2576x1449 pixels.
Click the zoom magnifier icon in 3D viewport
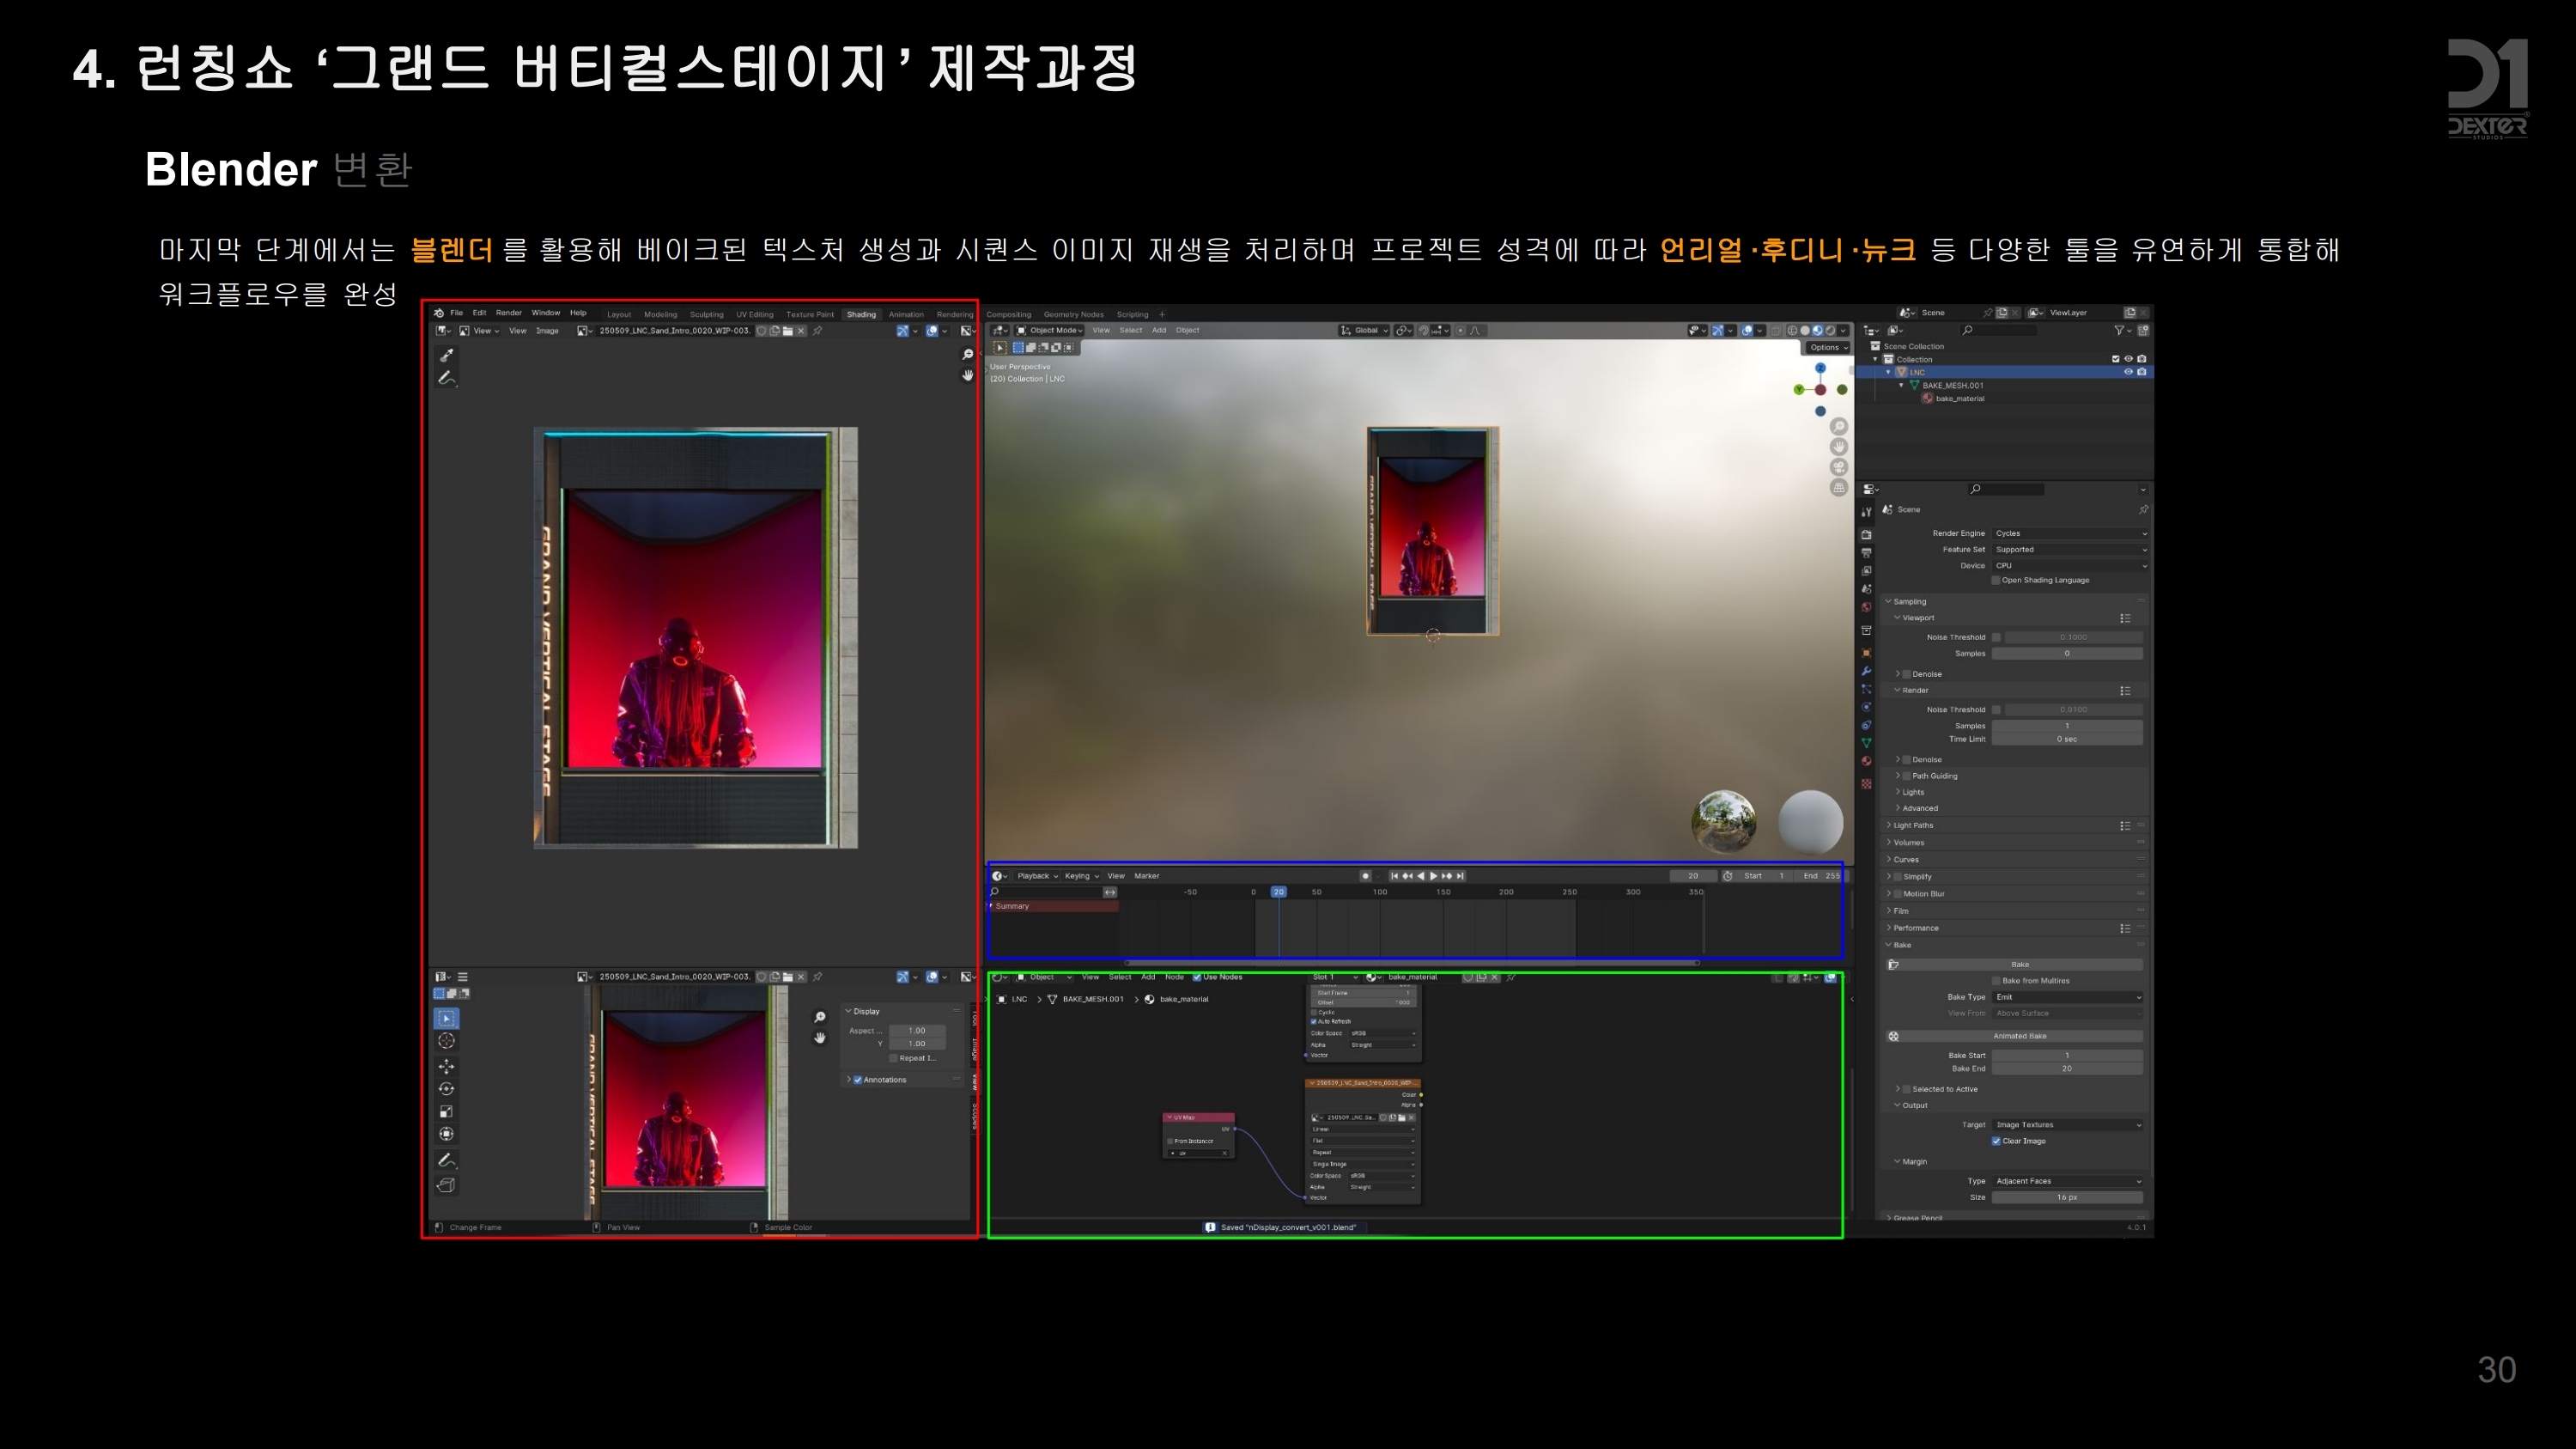pos(1838,427)
